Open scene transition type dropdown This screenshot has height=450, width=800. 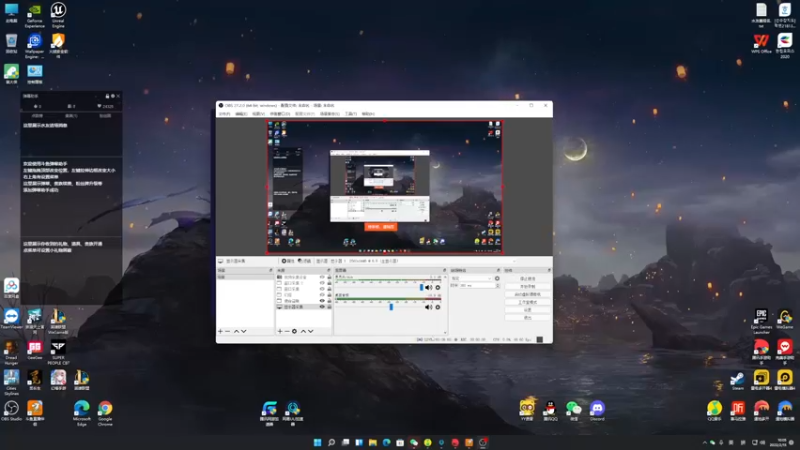472,278
